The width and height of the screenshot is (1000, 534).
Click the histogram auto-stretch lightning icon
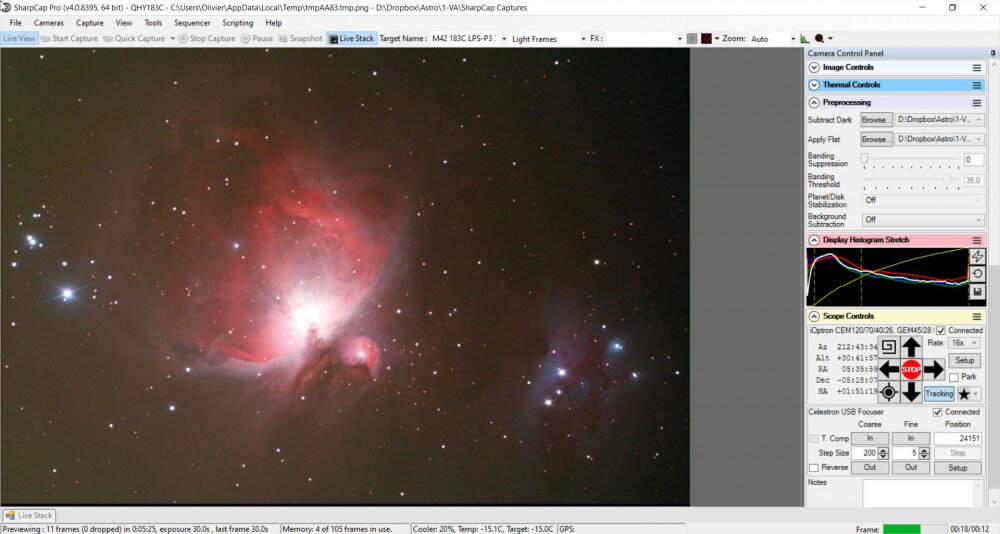[977, 256]
